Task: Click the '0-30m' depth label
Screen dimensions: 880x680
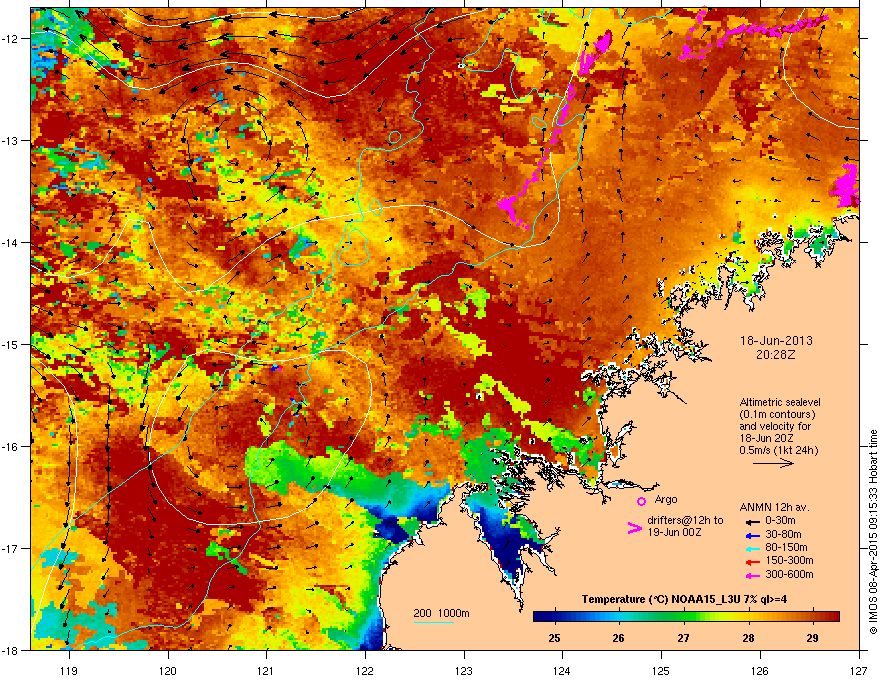Action: pos(780,521)
